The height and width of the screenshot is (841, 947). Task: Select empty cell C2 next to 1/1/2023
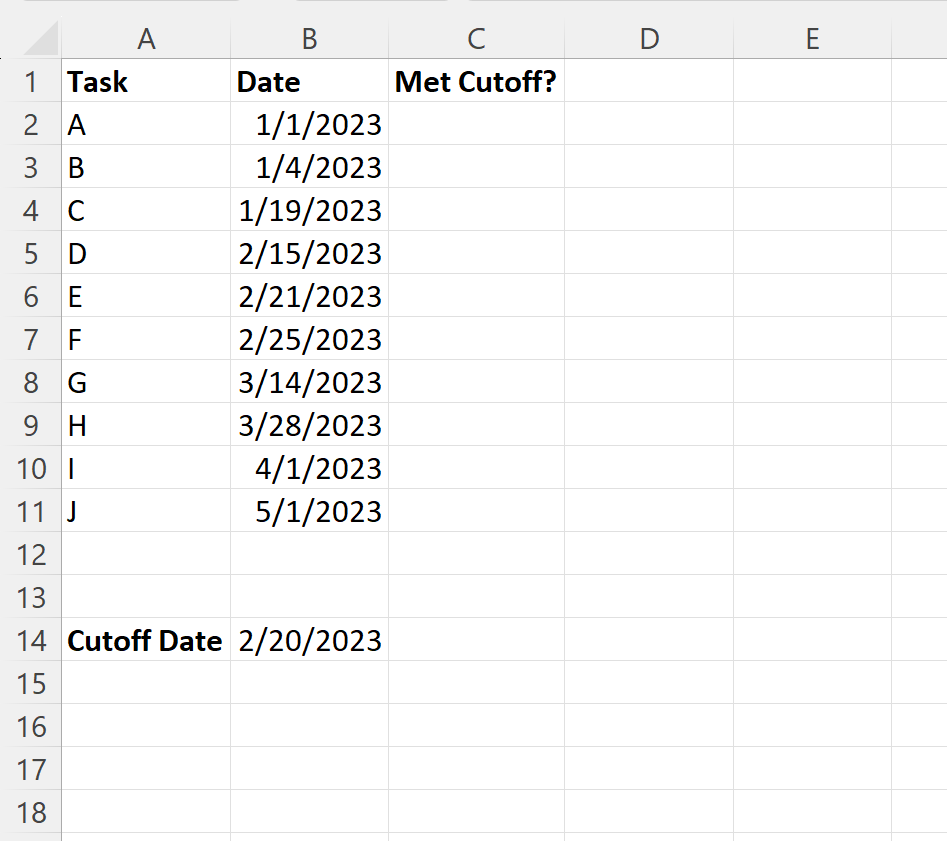[x=476, y=124]
